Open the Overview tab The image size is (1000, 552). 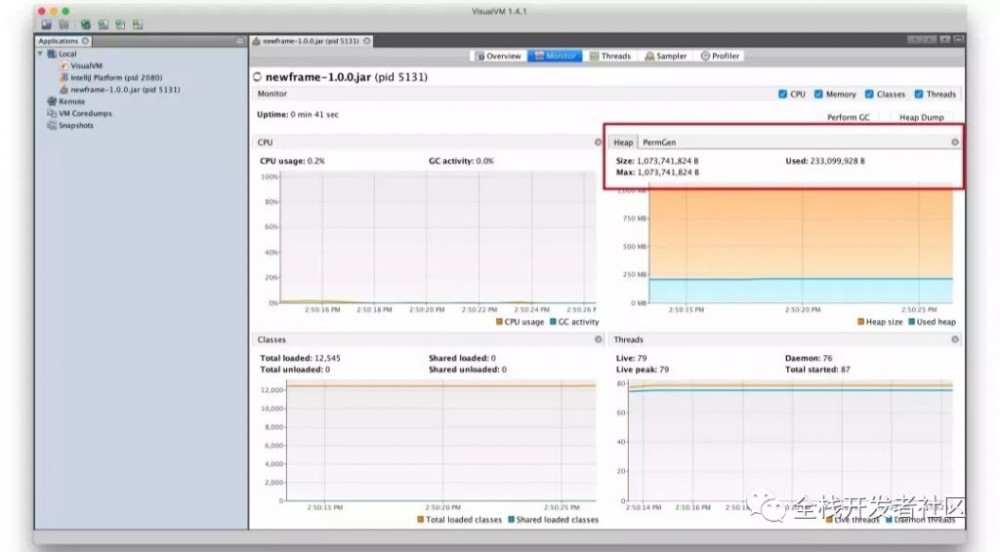pos(498,56)
